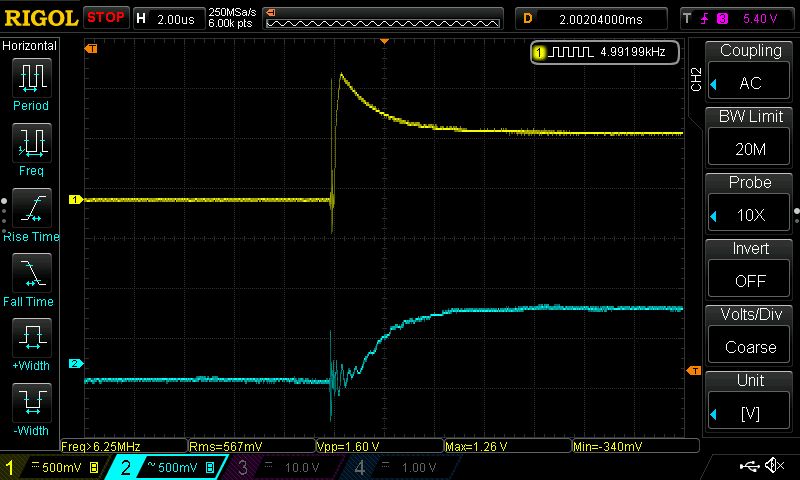Select channel 1 500mV status tab

(51, 467)
